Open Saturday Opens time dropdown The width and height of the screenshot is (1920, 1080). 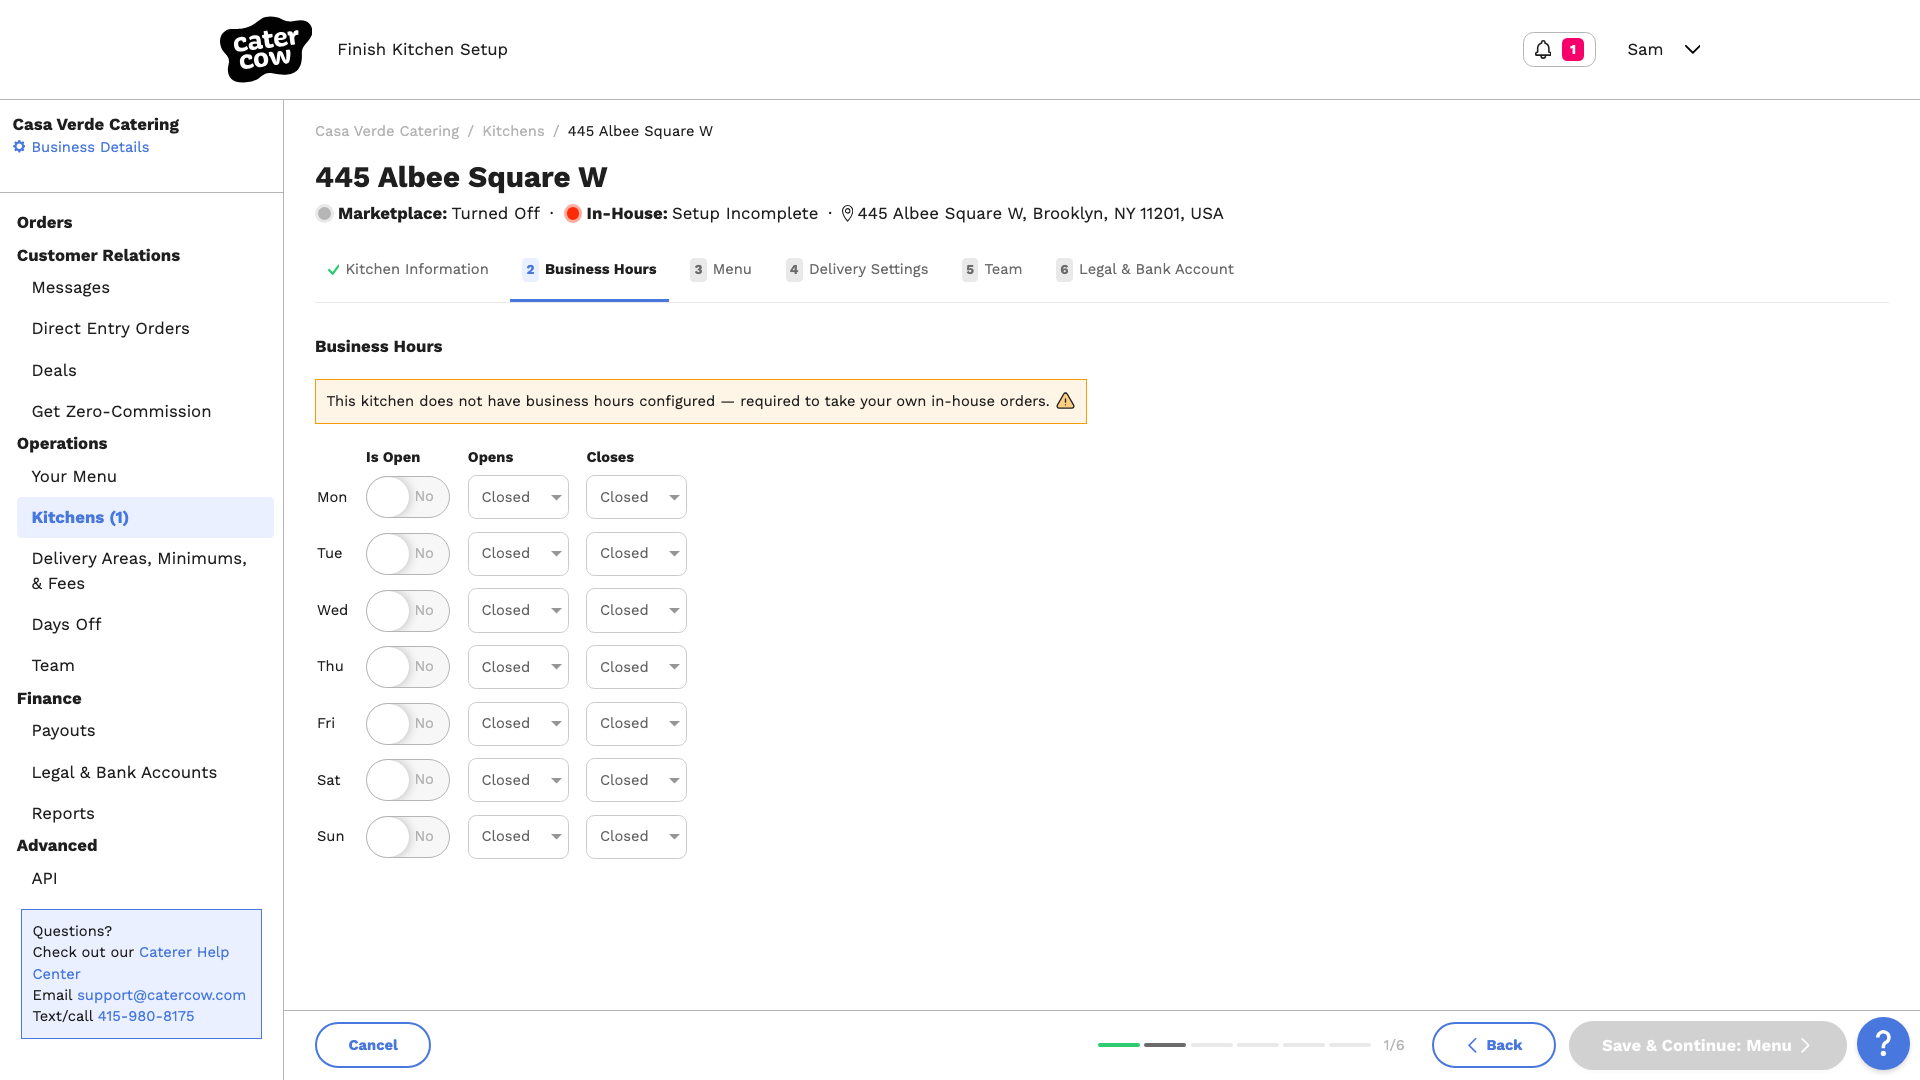pyautogui.click(x=518, y=780)
